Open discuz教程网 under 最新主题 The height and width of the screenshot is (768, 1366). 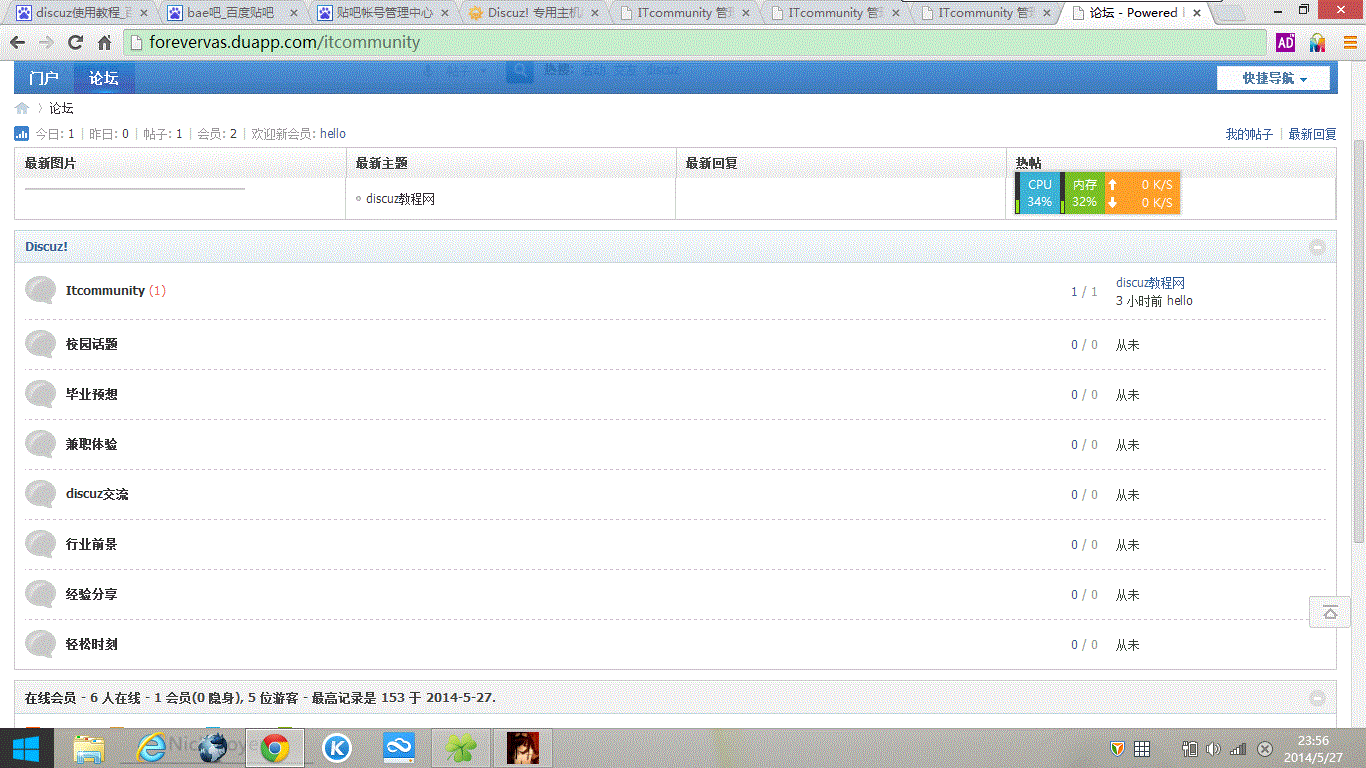[400, 199]
